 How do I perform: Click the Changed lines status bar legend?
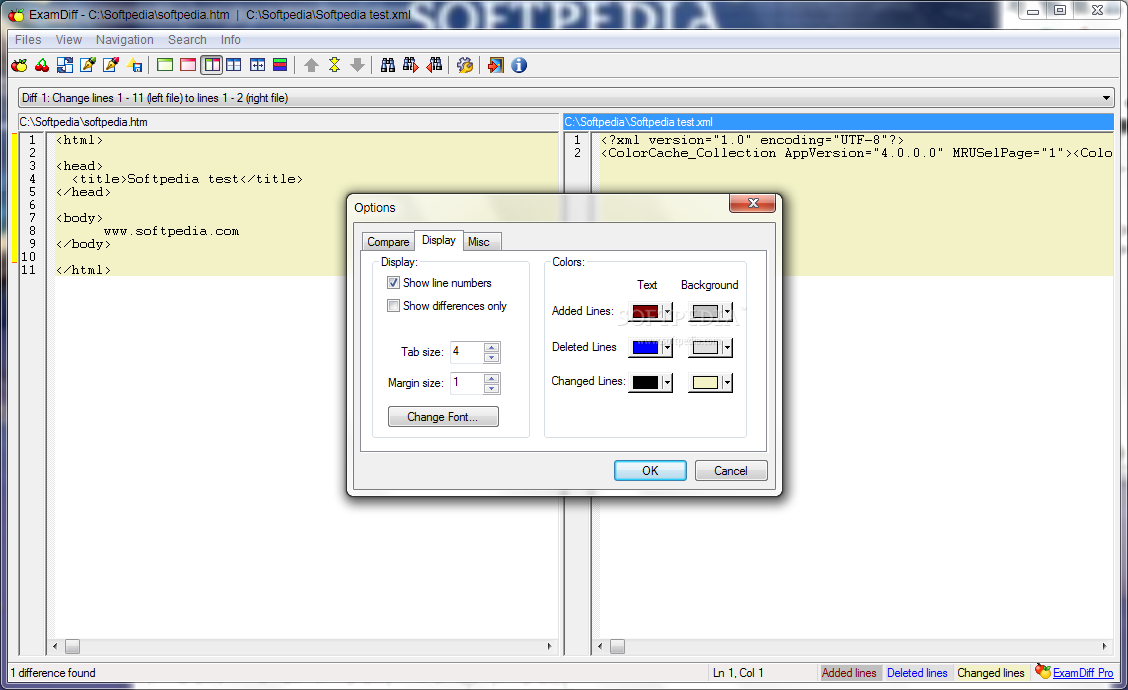(x=991, y=673)
